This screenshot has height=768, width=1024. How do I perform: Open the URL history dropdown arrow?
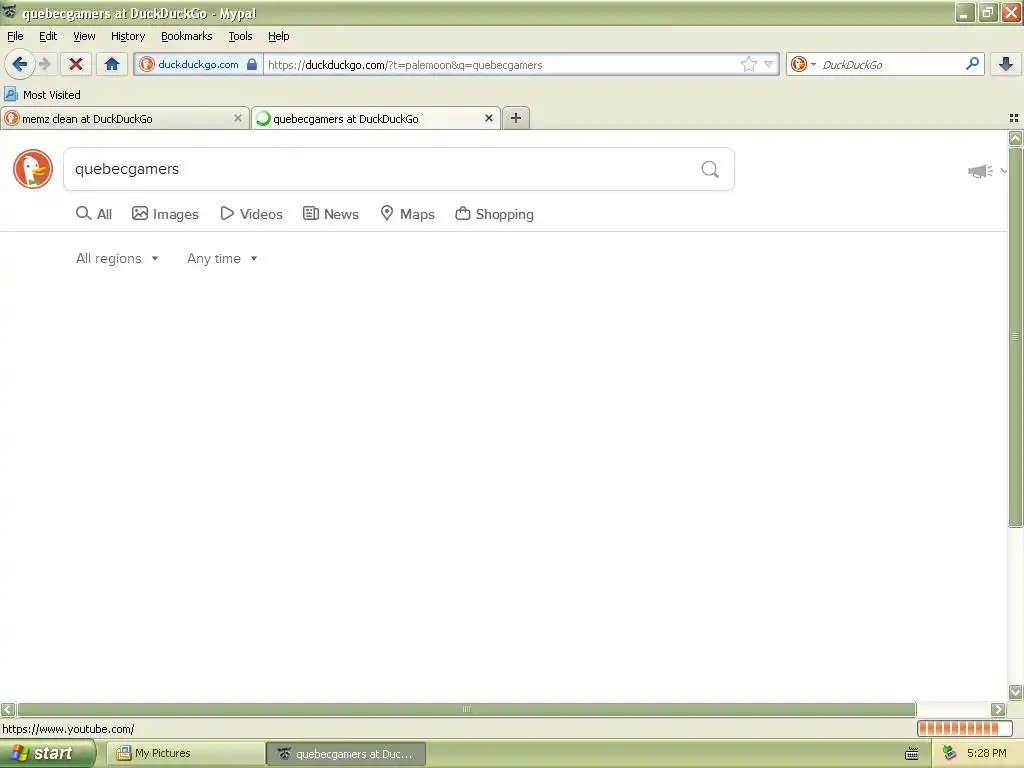tap(769, 64)
